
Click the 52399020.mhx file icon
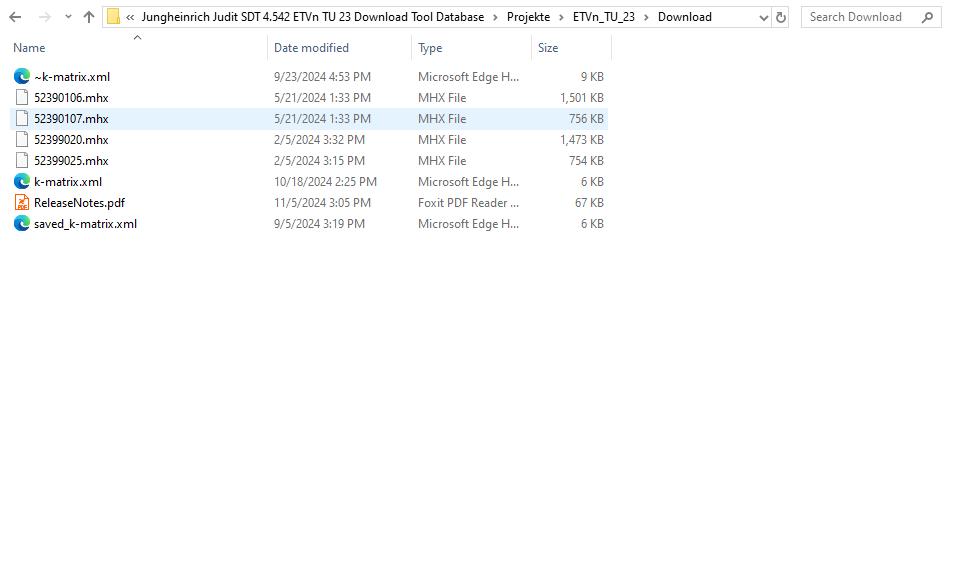pos(21,140)
